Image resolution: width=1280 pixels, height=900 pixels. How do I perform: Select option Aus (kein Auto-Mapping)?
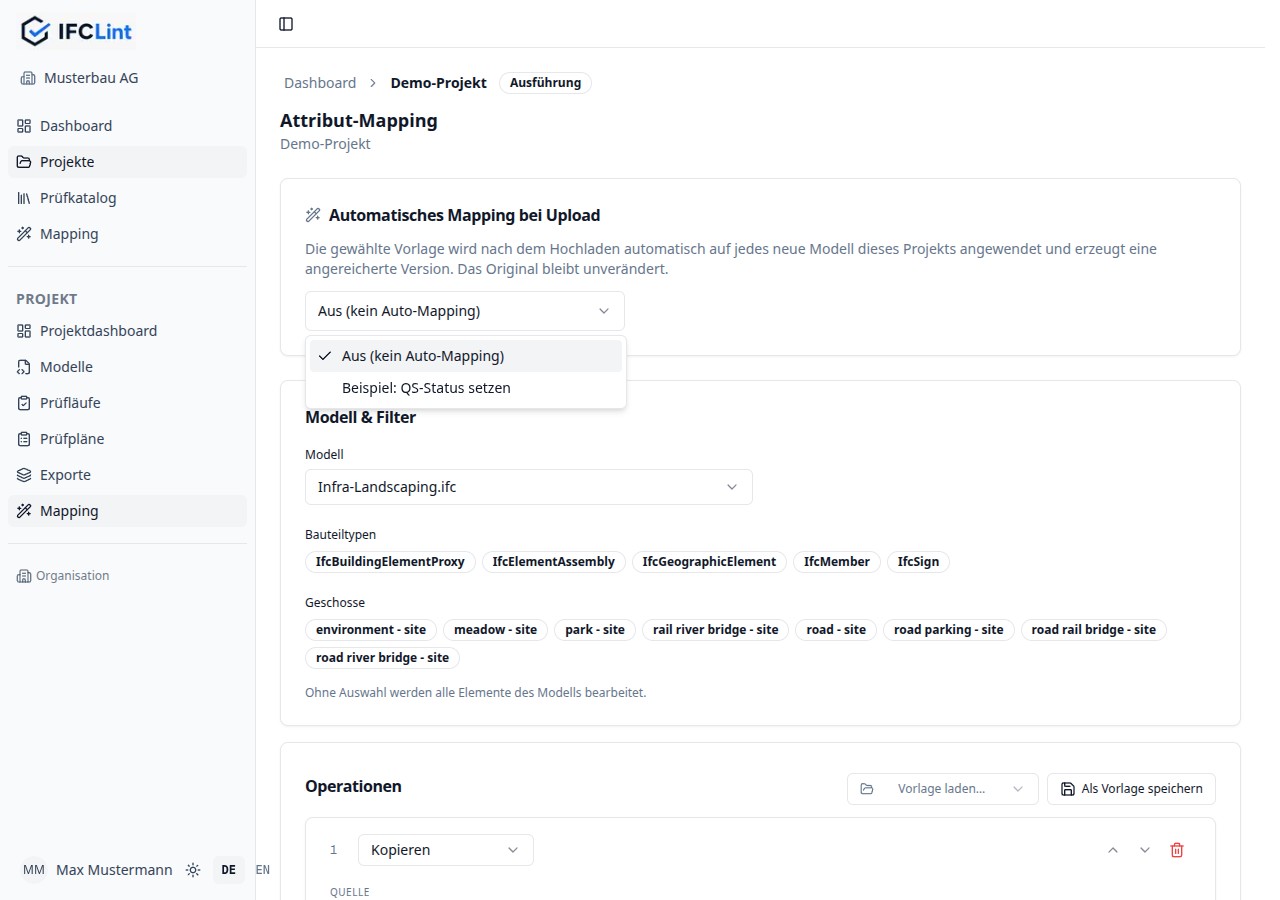coord(466,356)
